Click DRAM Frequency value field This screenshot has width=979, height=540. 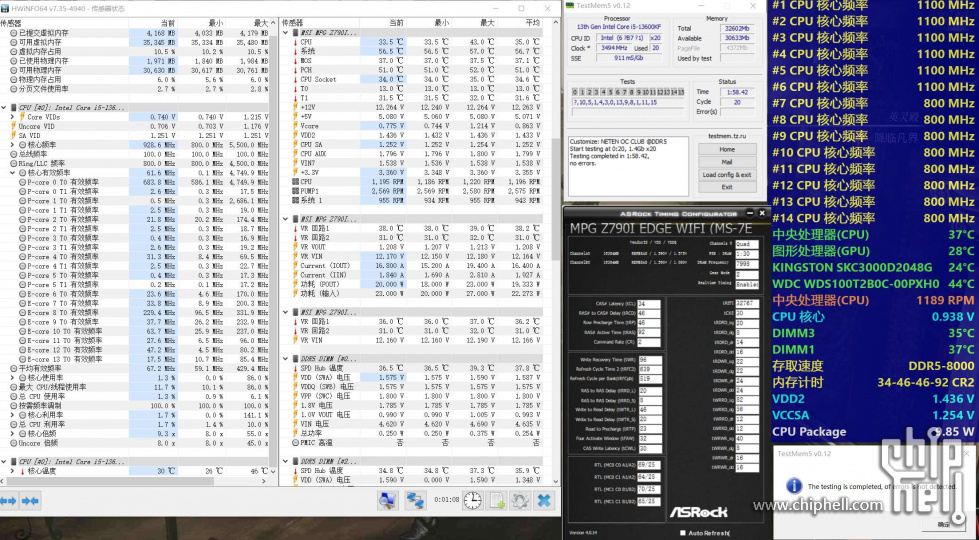(x=747, y=264)
